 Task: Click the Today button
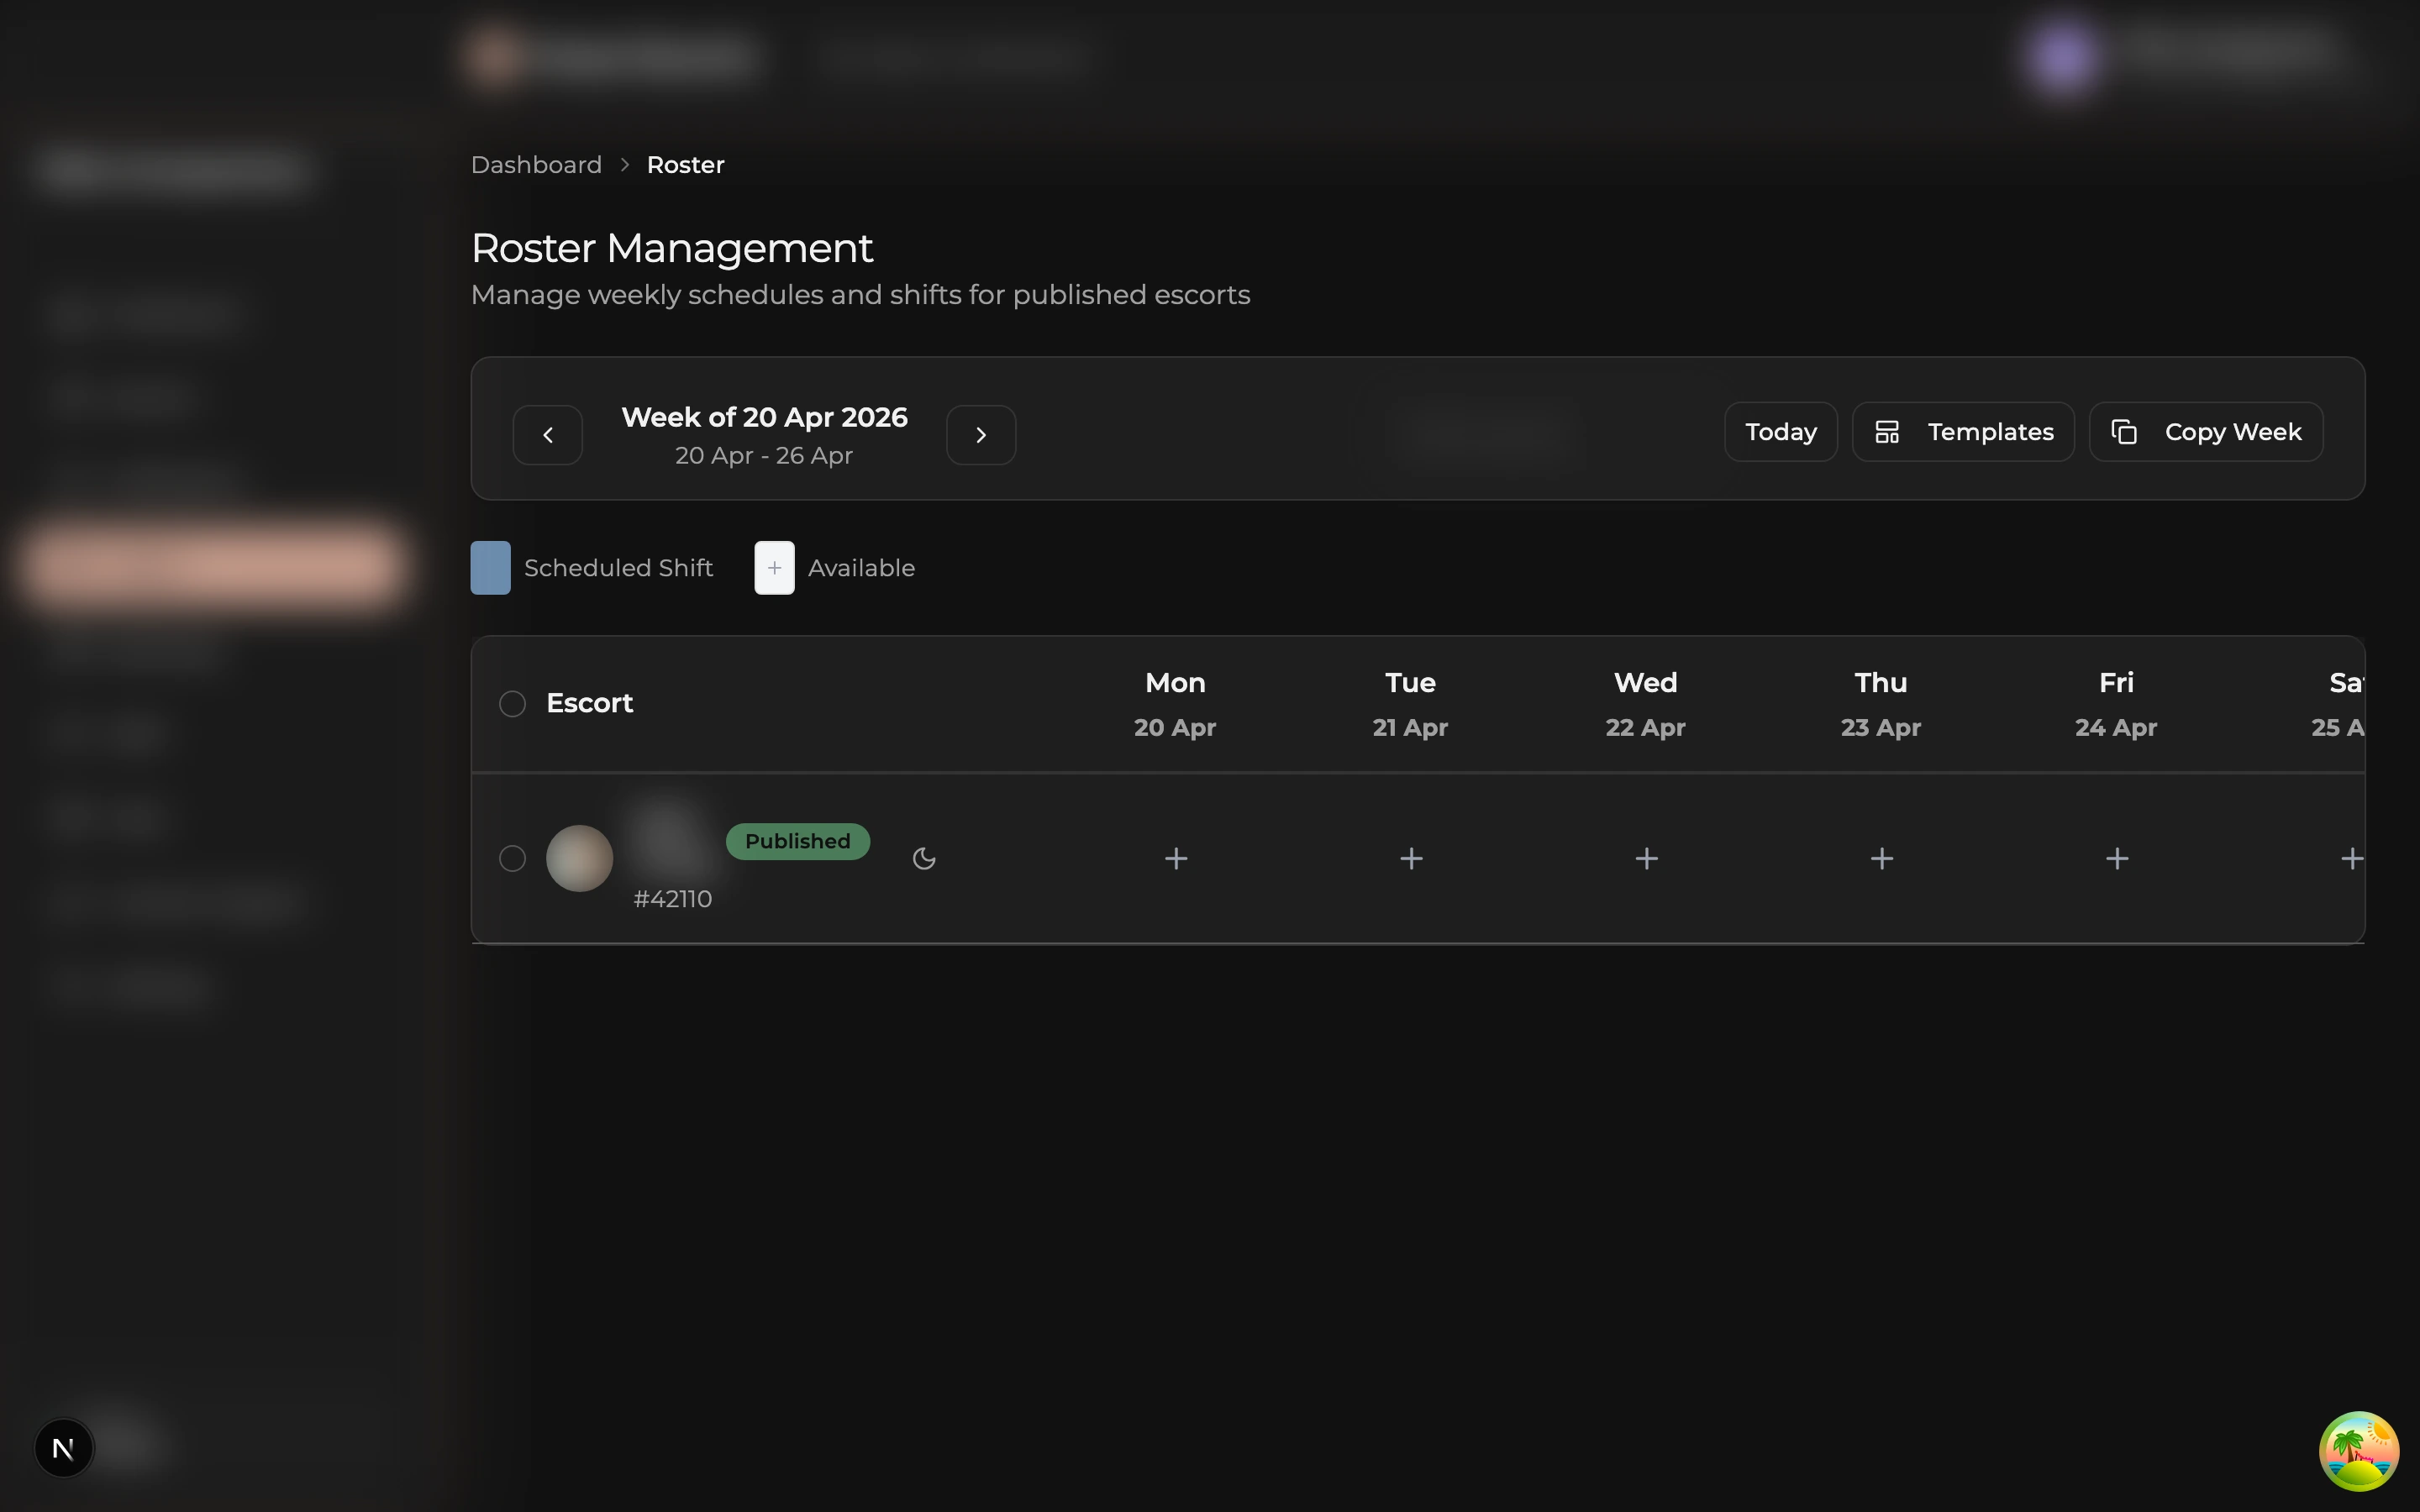click(1780, 431)
